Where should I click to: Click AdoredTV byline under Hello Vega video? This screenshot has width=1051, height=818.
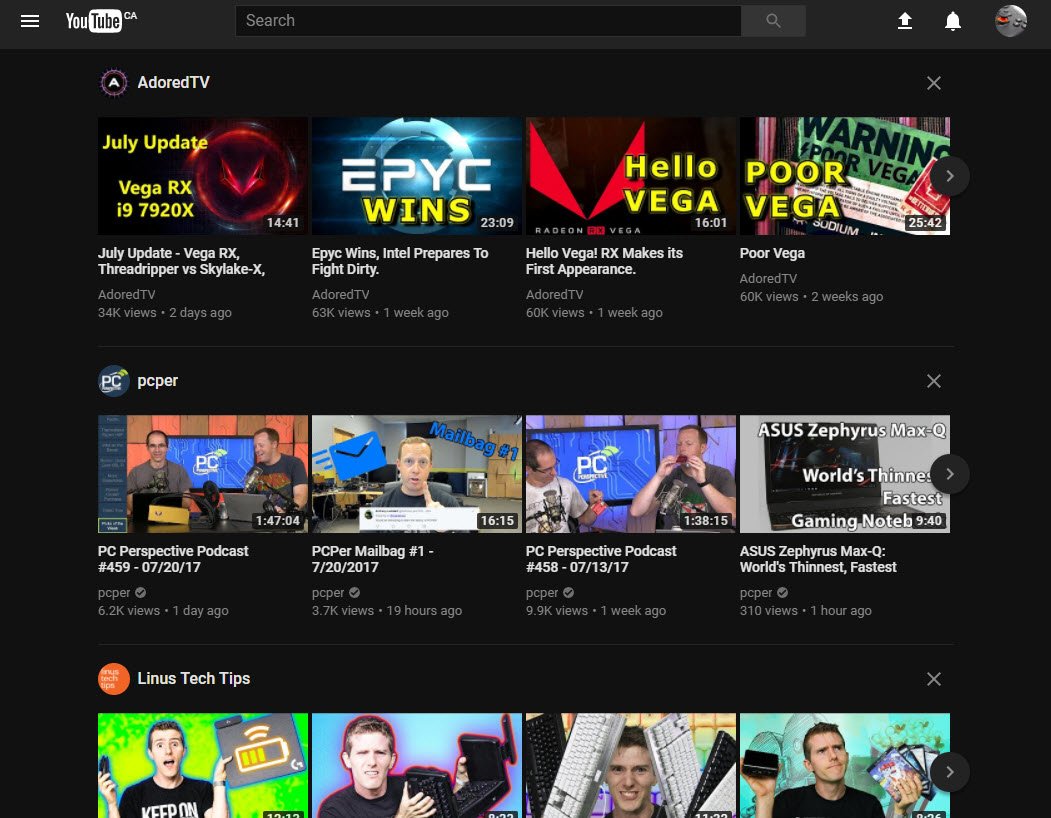point(554,294)
